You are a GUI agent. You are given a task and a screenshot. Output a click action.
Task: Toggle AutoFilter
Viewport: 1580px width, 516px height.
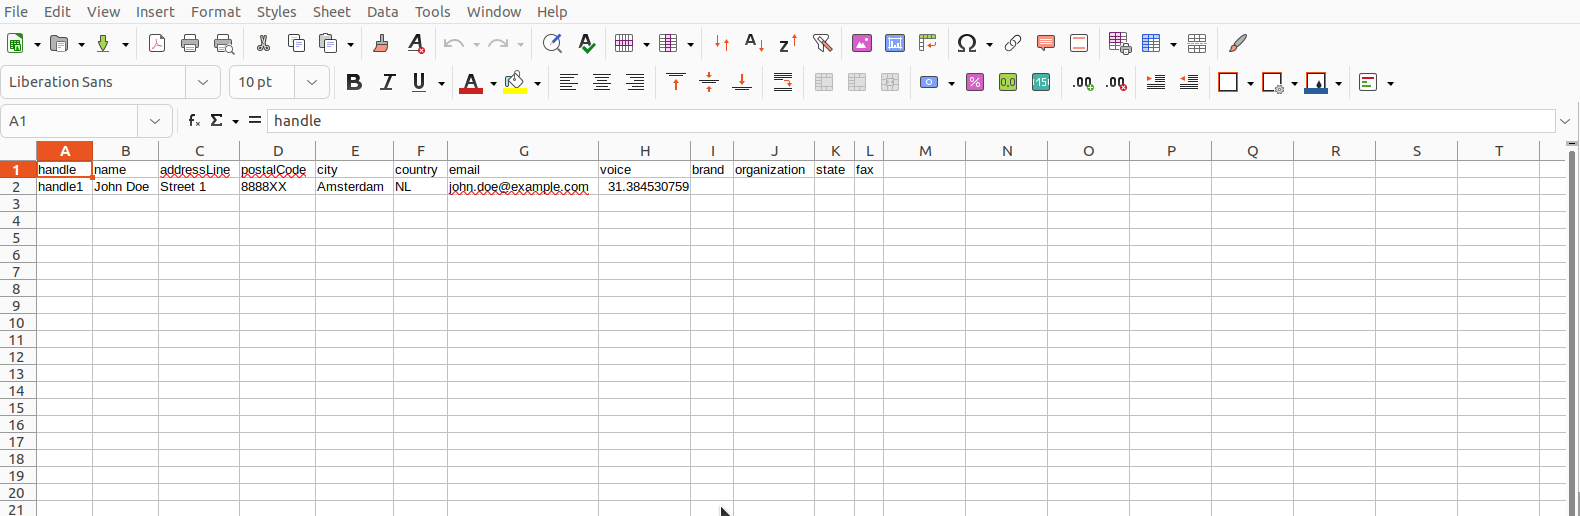click(823, 43)
